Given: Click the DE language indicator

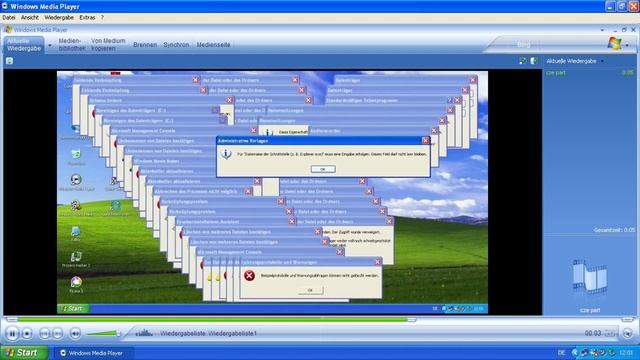Looking at the screenshot, I should point(562,353).
